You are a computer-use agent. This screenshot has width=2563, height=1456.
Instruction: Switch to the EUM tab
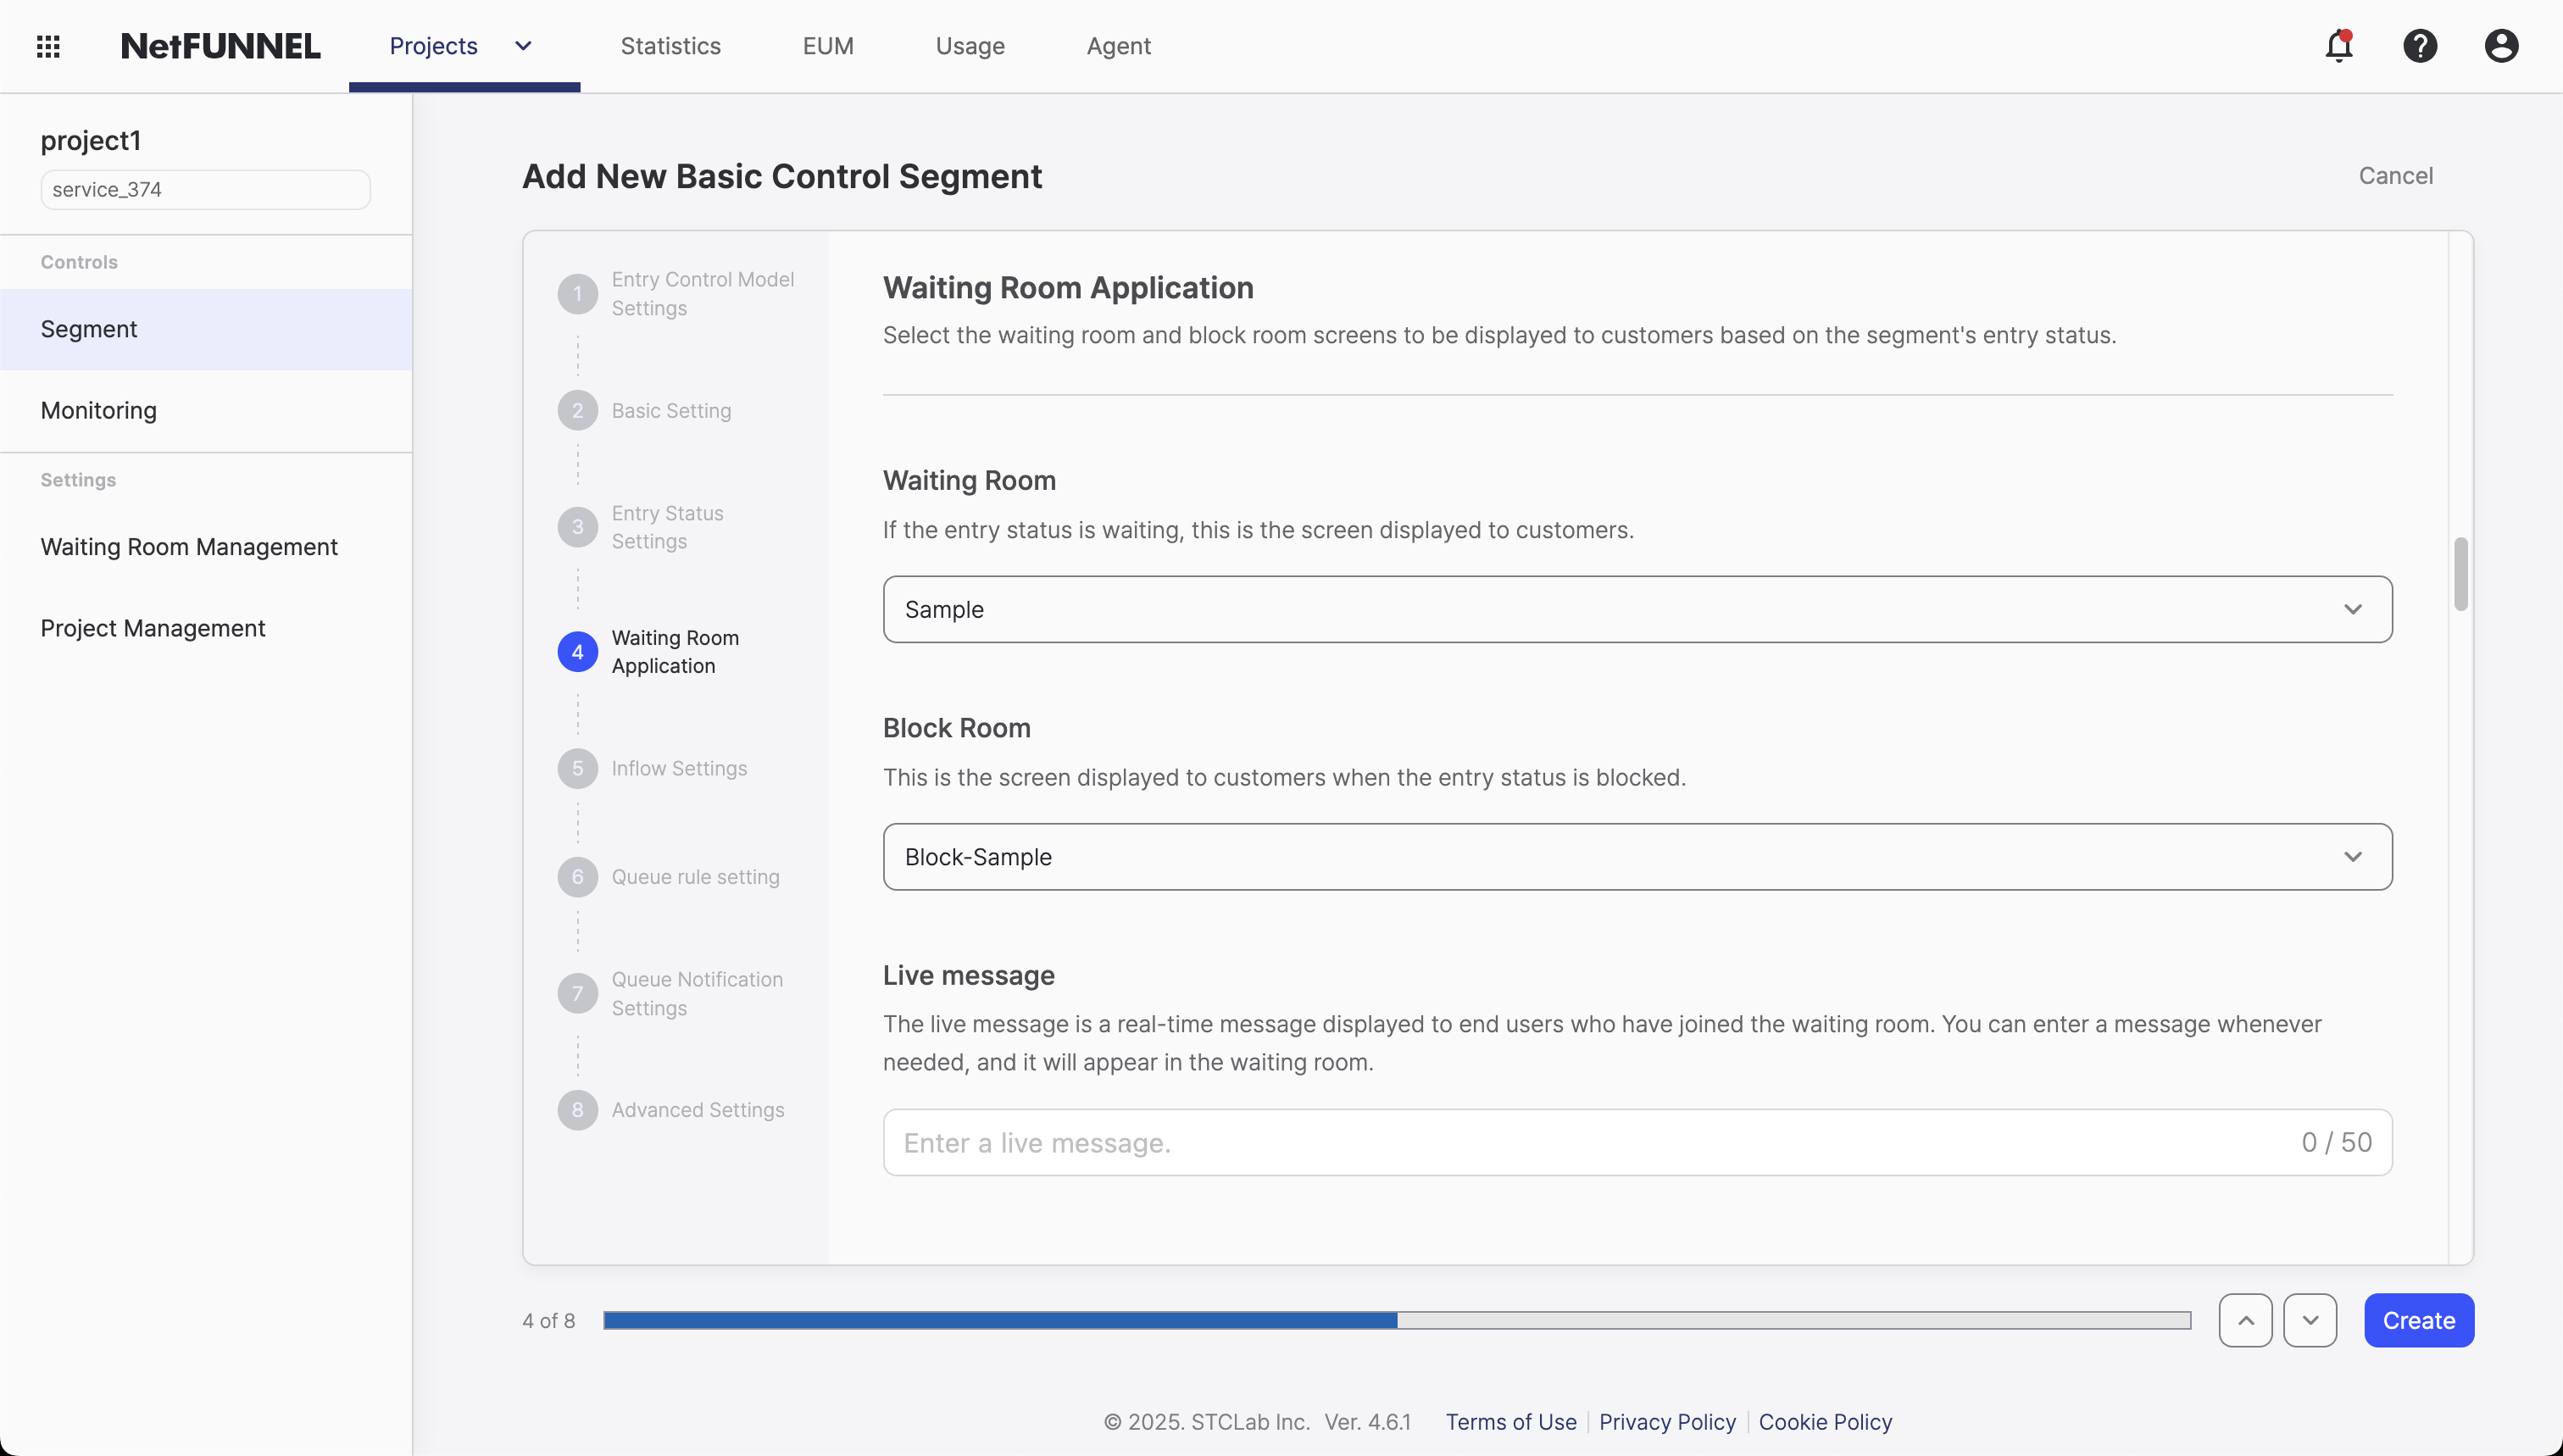[x=828, y=46]
